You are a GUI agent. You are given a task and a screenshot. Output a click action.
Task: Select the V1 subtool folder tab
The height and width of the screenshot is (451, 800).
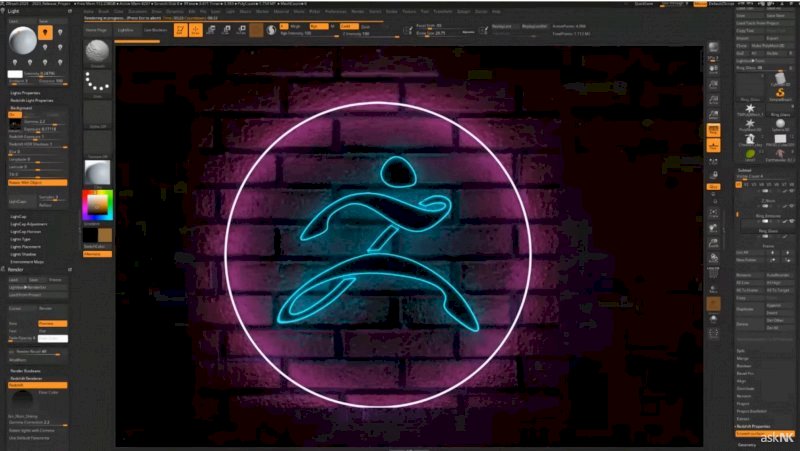click(739, 184)
